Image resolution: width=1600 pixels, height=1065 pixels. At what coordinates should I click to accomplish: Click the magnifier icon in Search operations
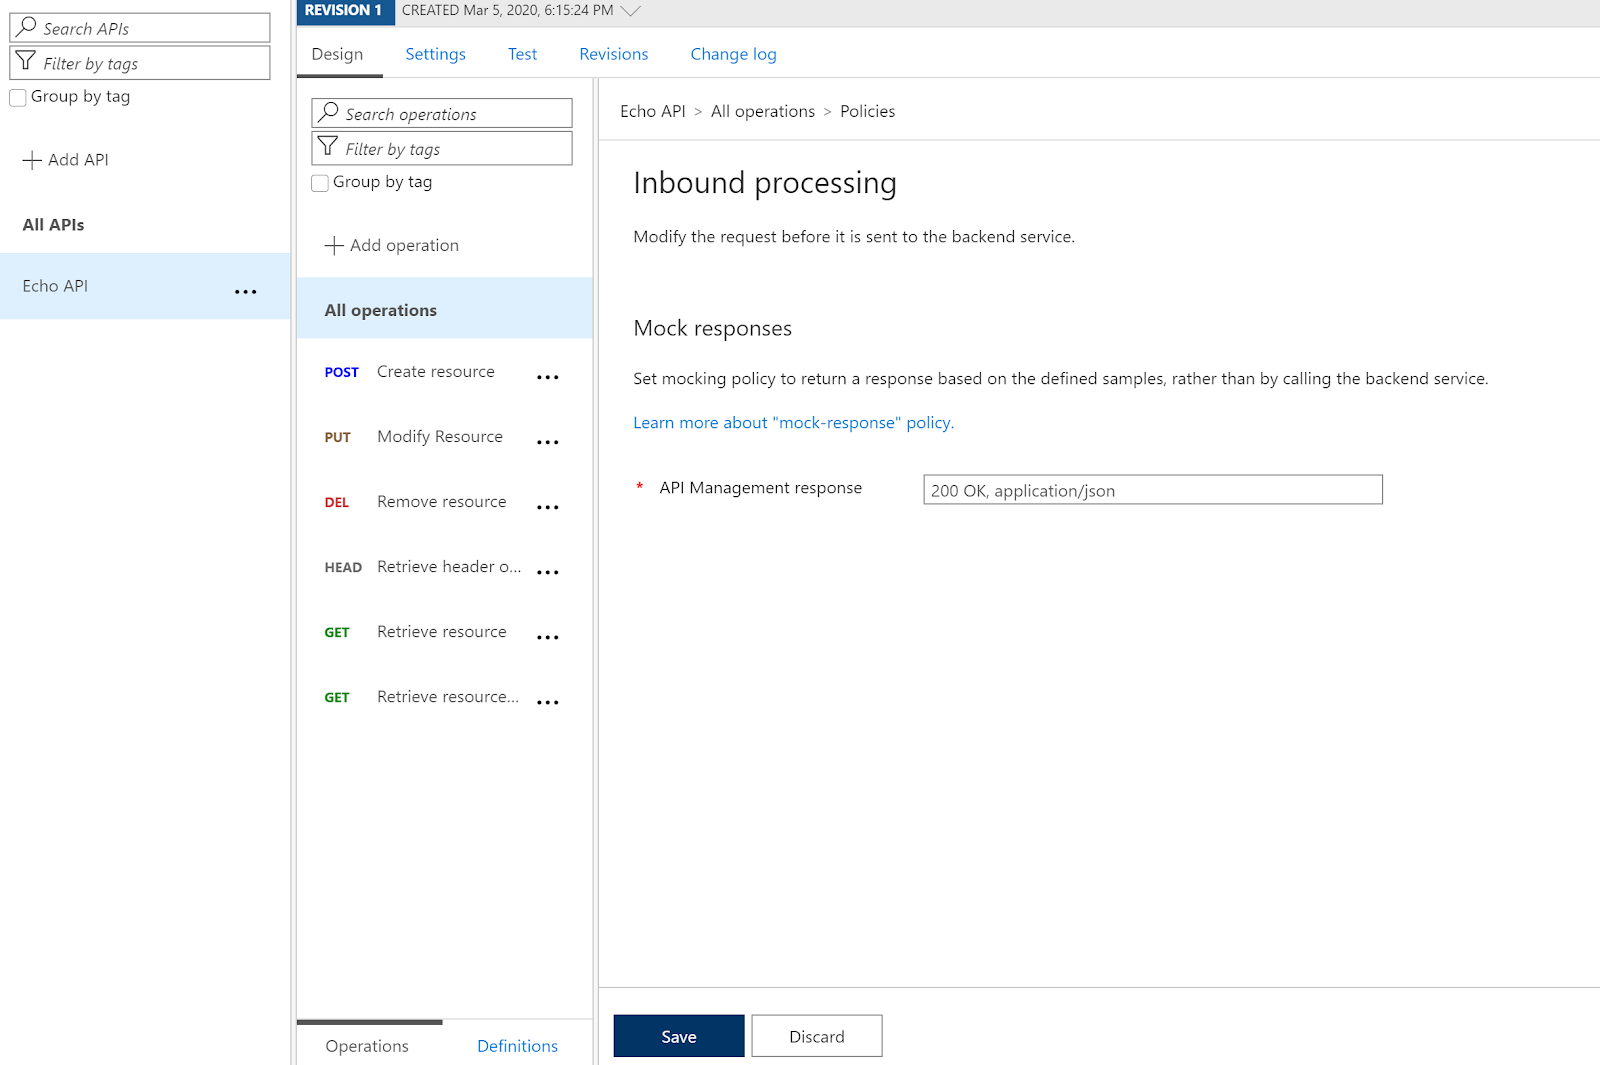(328, 112)
